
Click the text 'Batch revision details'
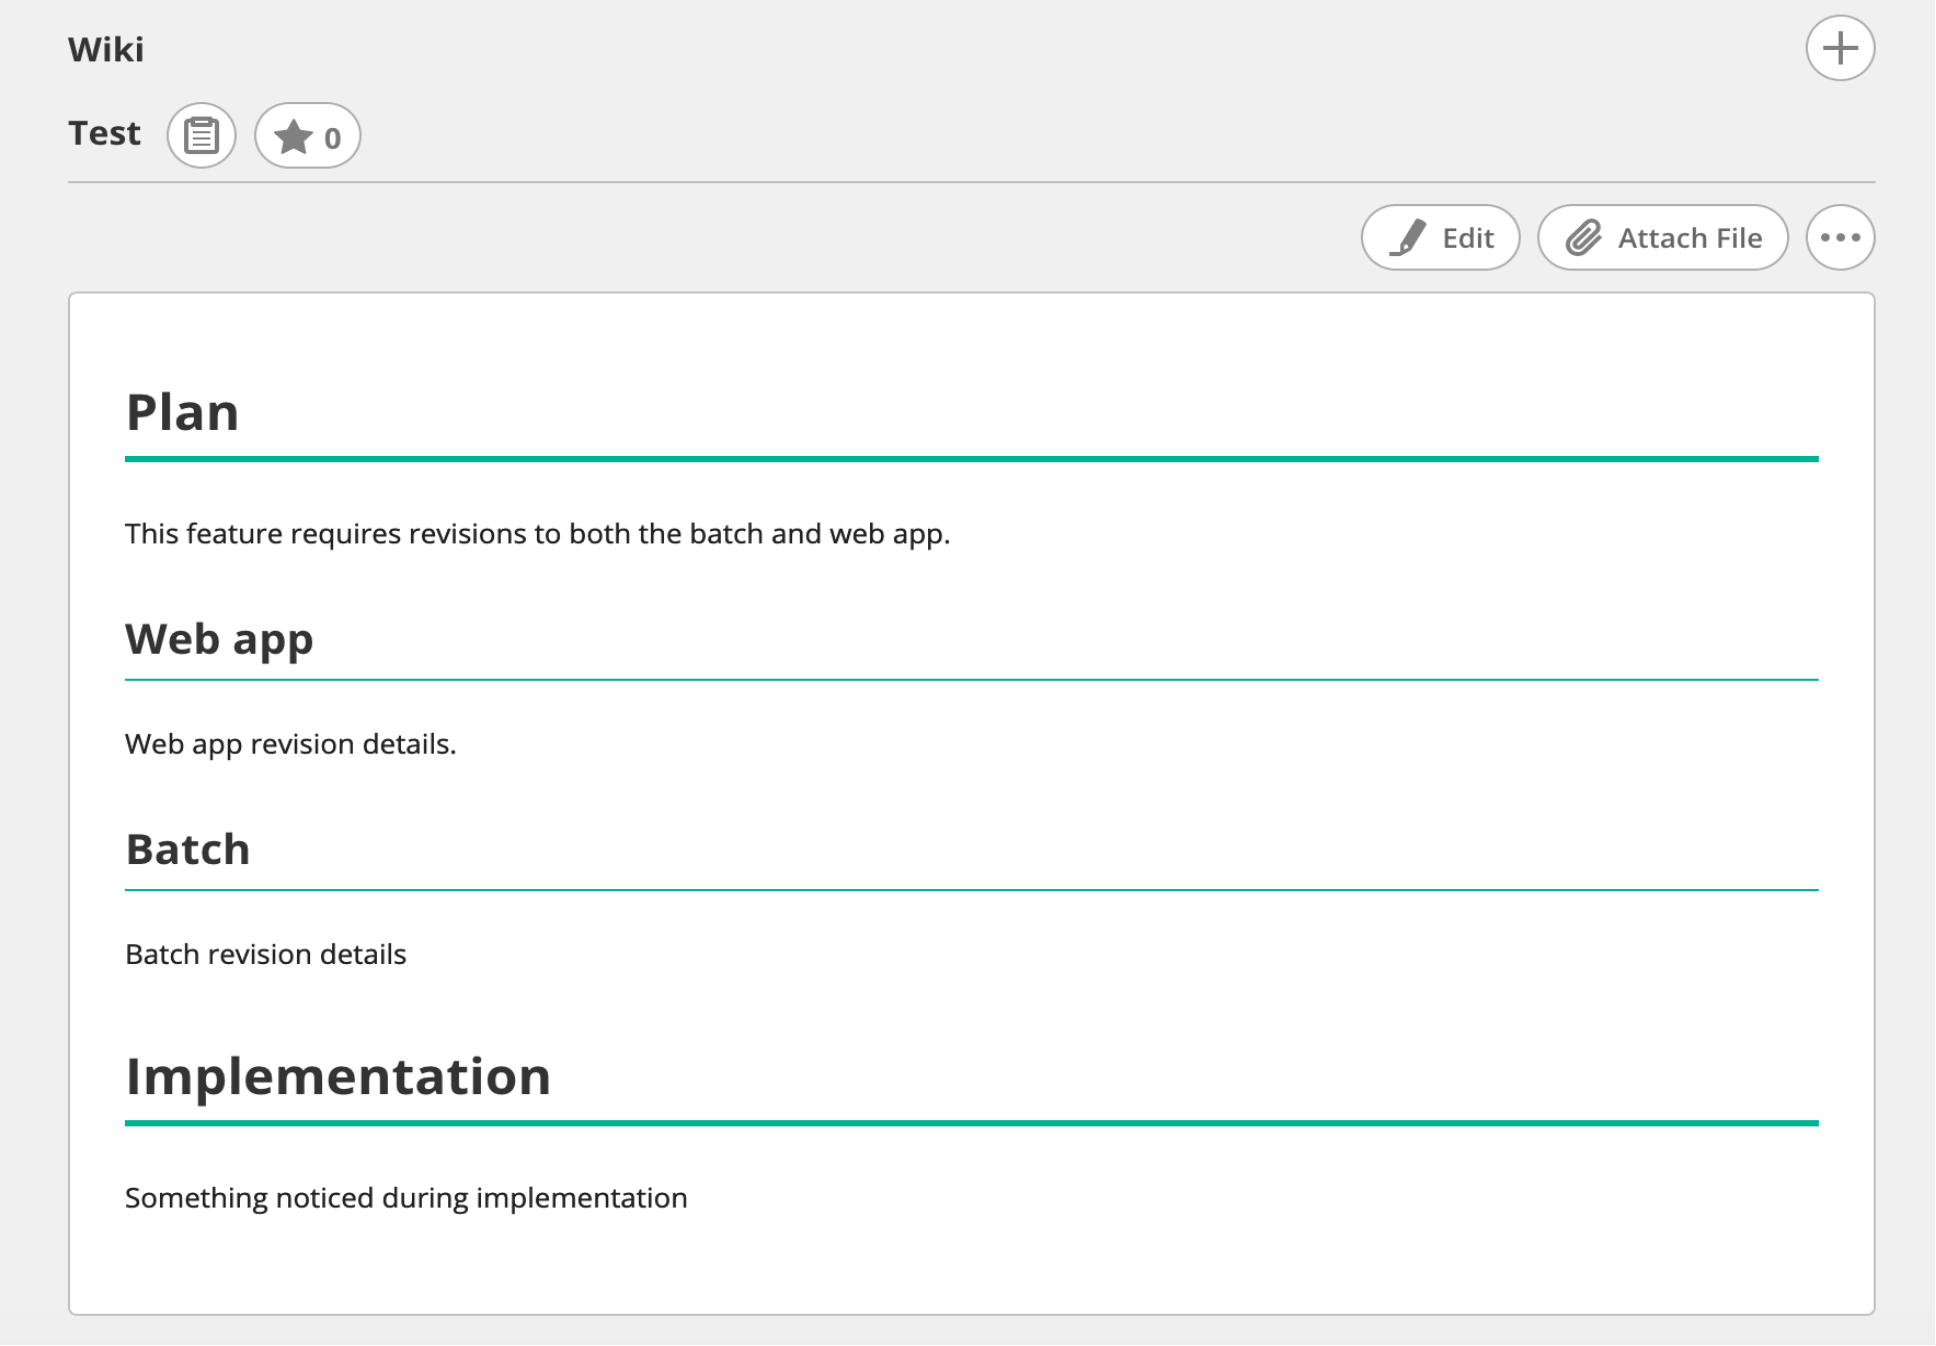[265, 954]
